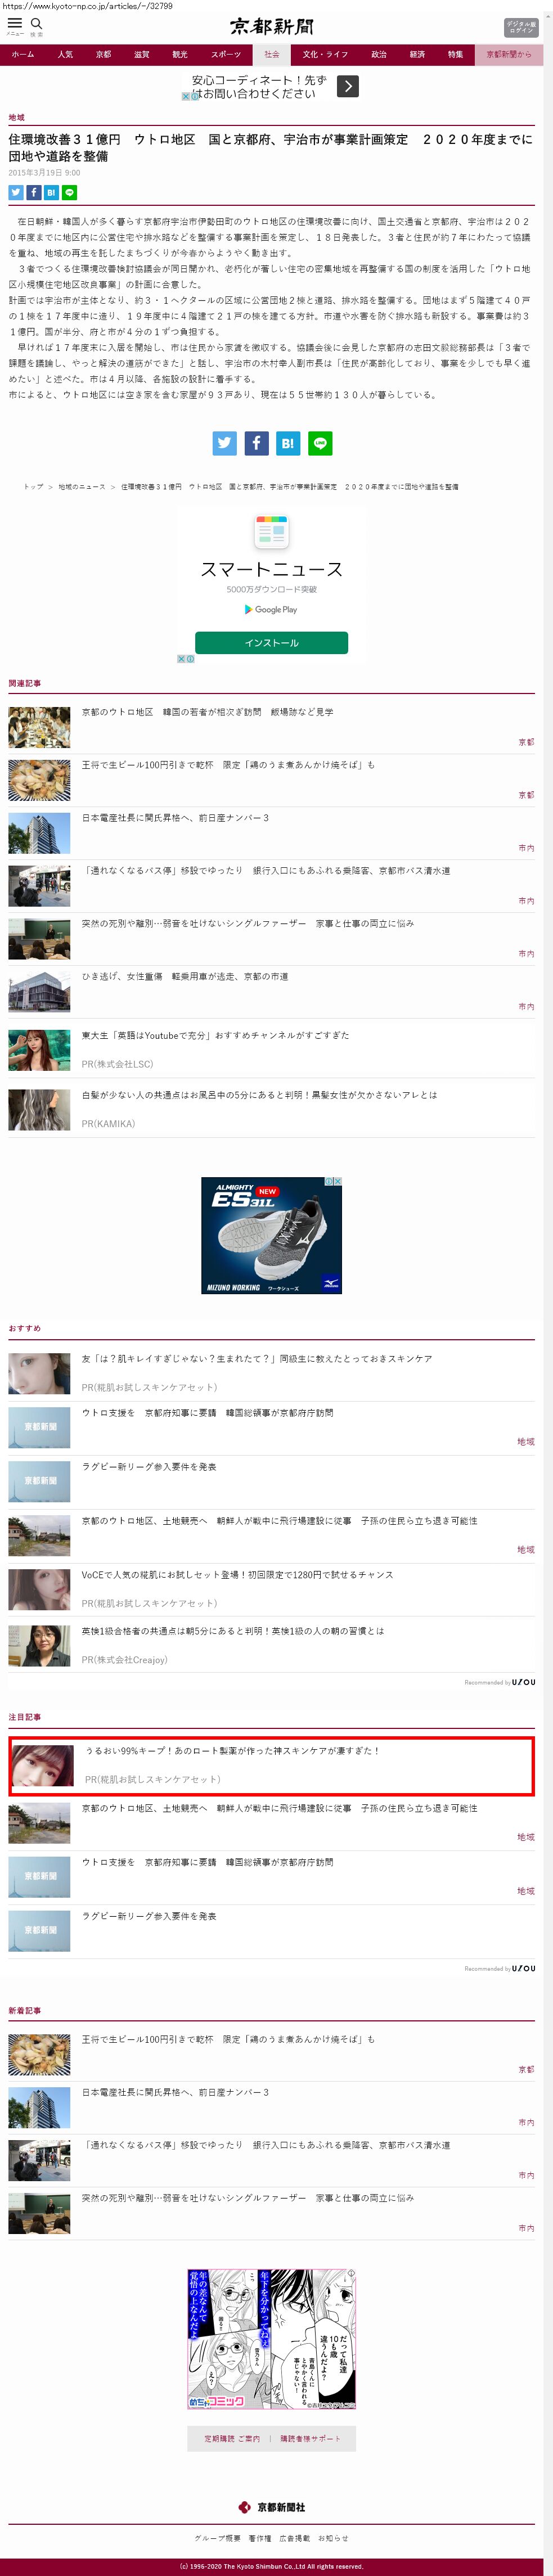Share via large green LINE icon below article
Screen dimensions: 553x2576
[320, 443]
